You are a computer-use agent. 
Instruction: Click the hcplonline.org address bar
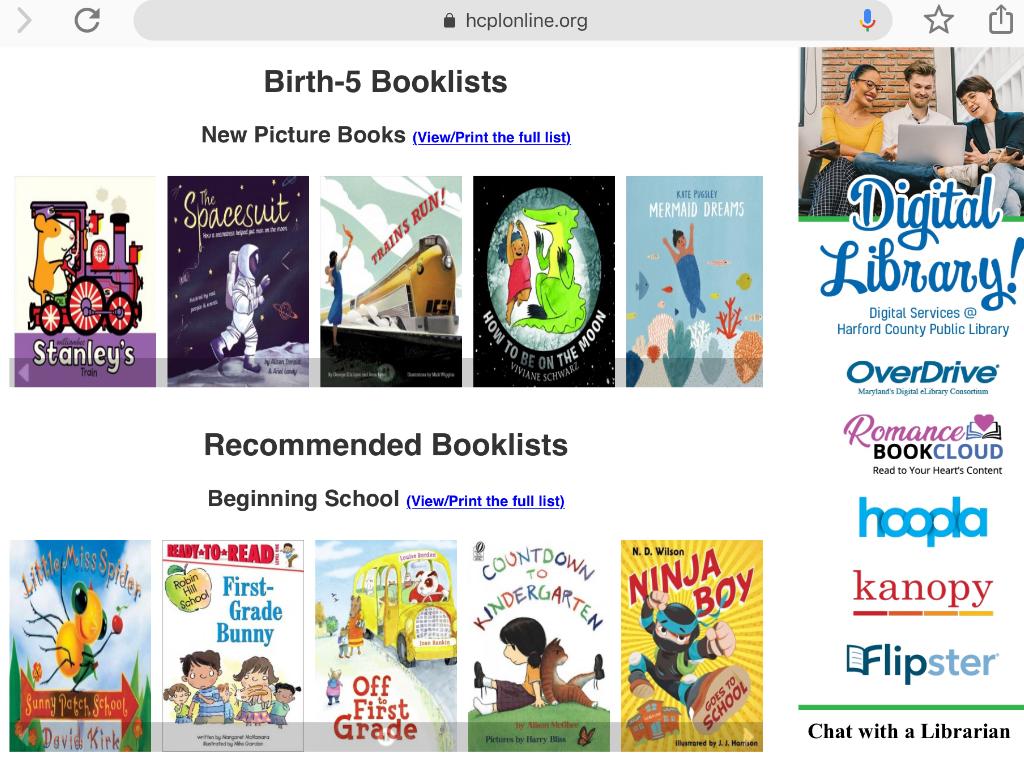click(x=515, y=20)
